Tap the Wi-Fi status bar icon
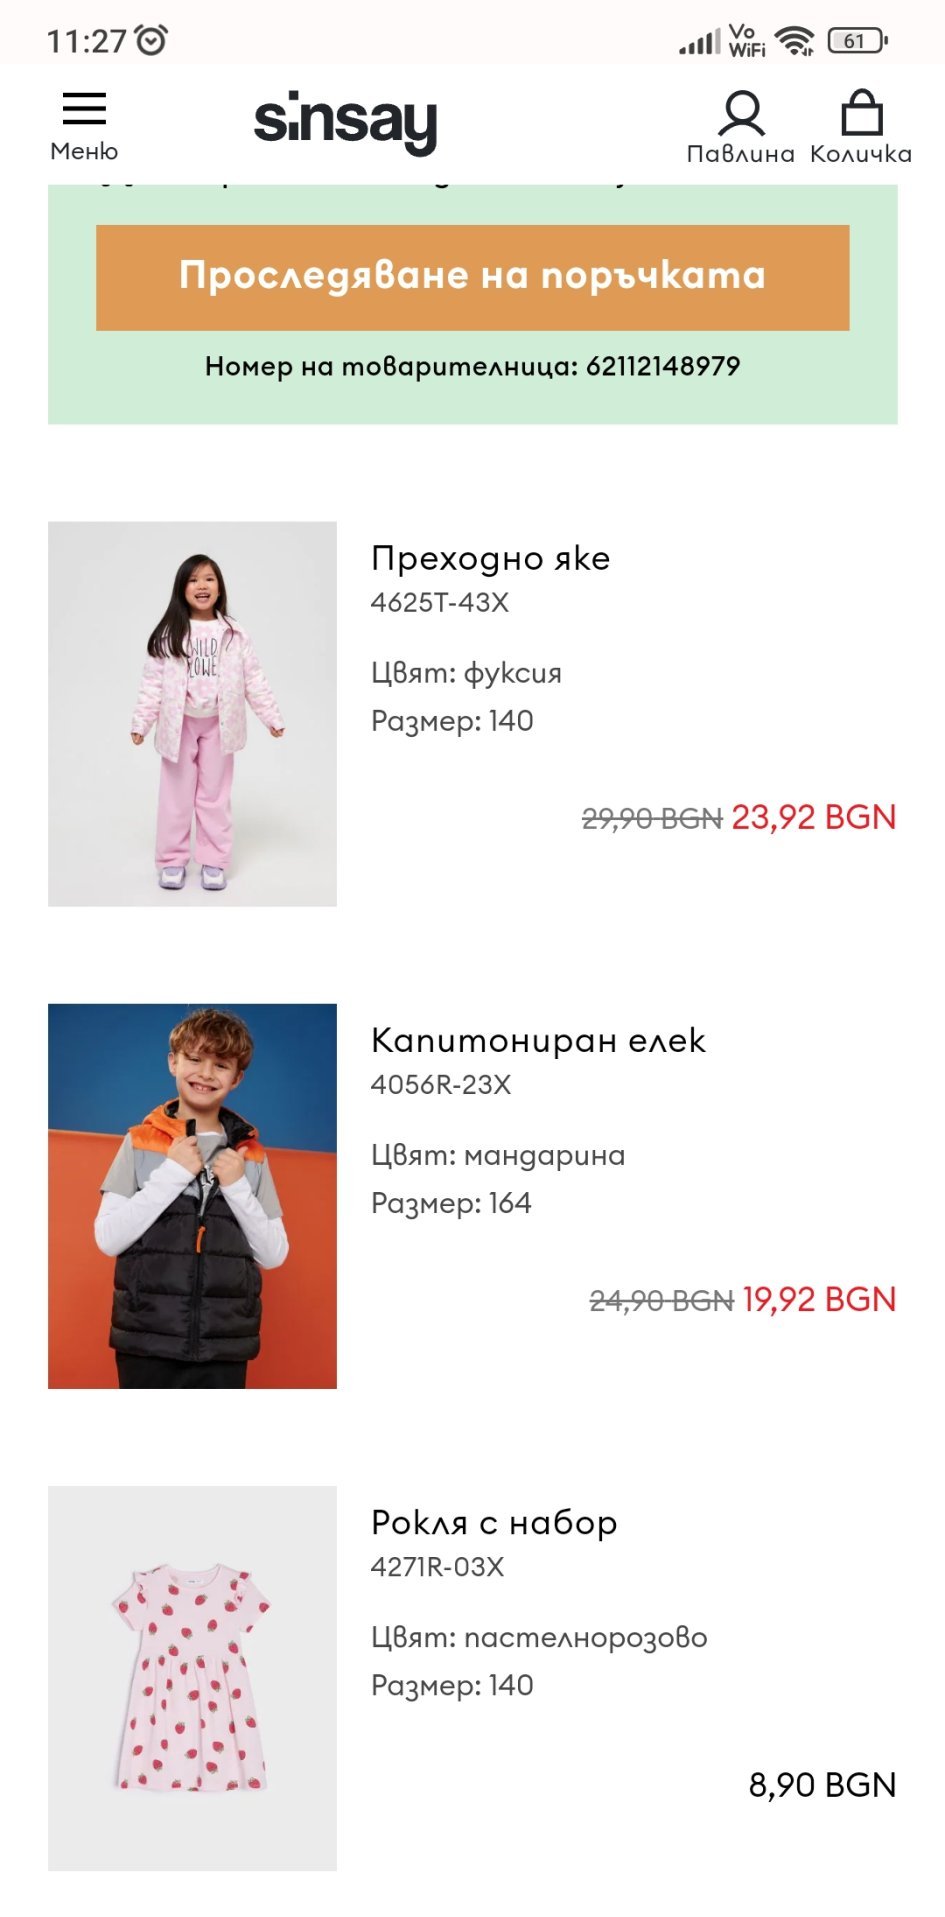945x1917 pixels. click(x=795, y=41)
